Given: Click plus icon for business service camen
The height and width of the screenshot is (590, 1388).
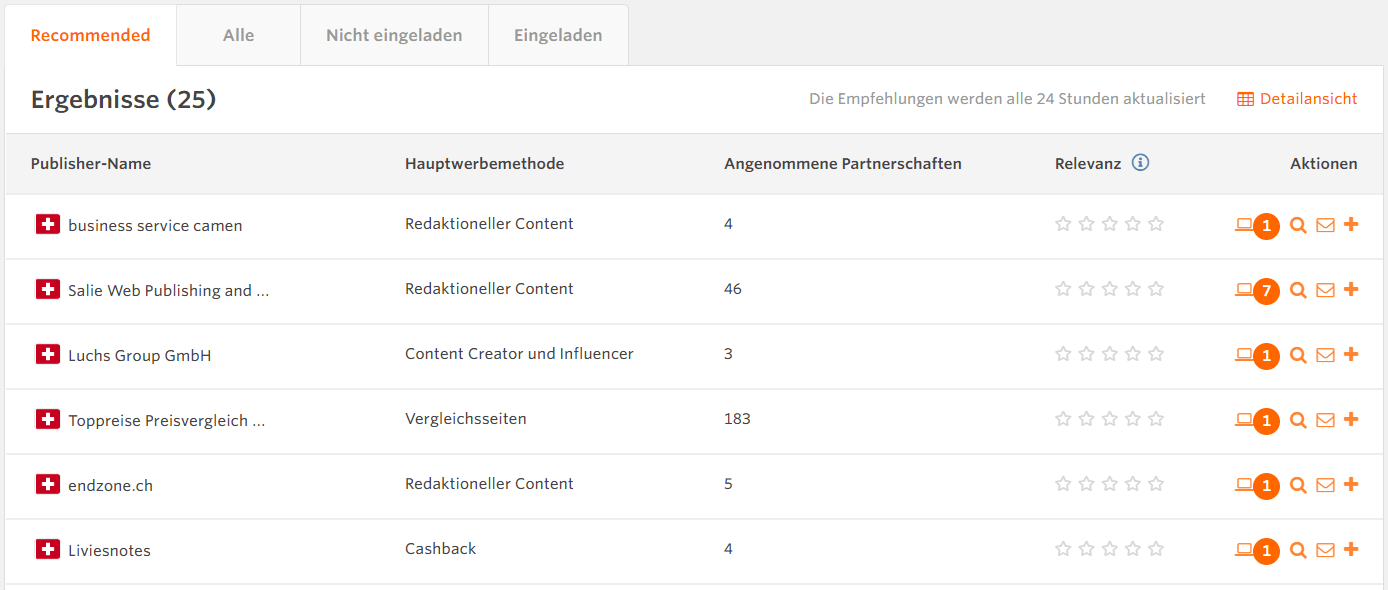Looking at the screenshot, I should coord(1351,224).
